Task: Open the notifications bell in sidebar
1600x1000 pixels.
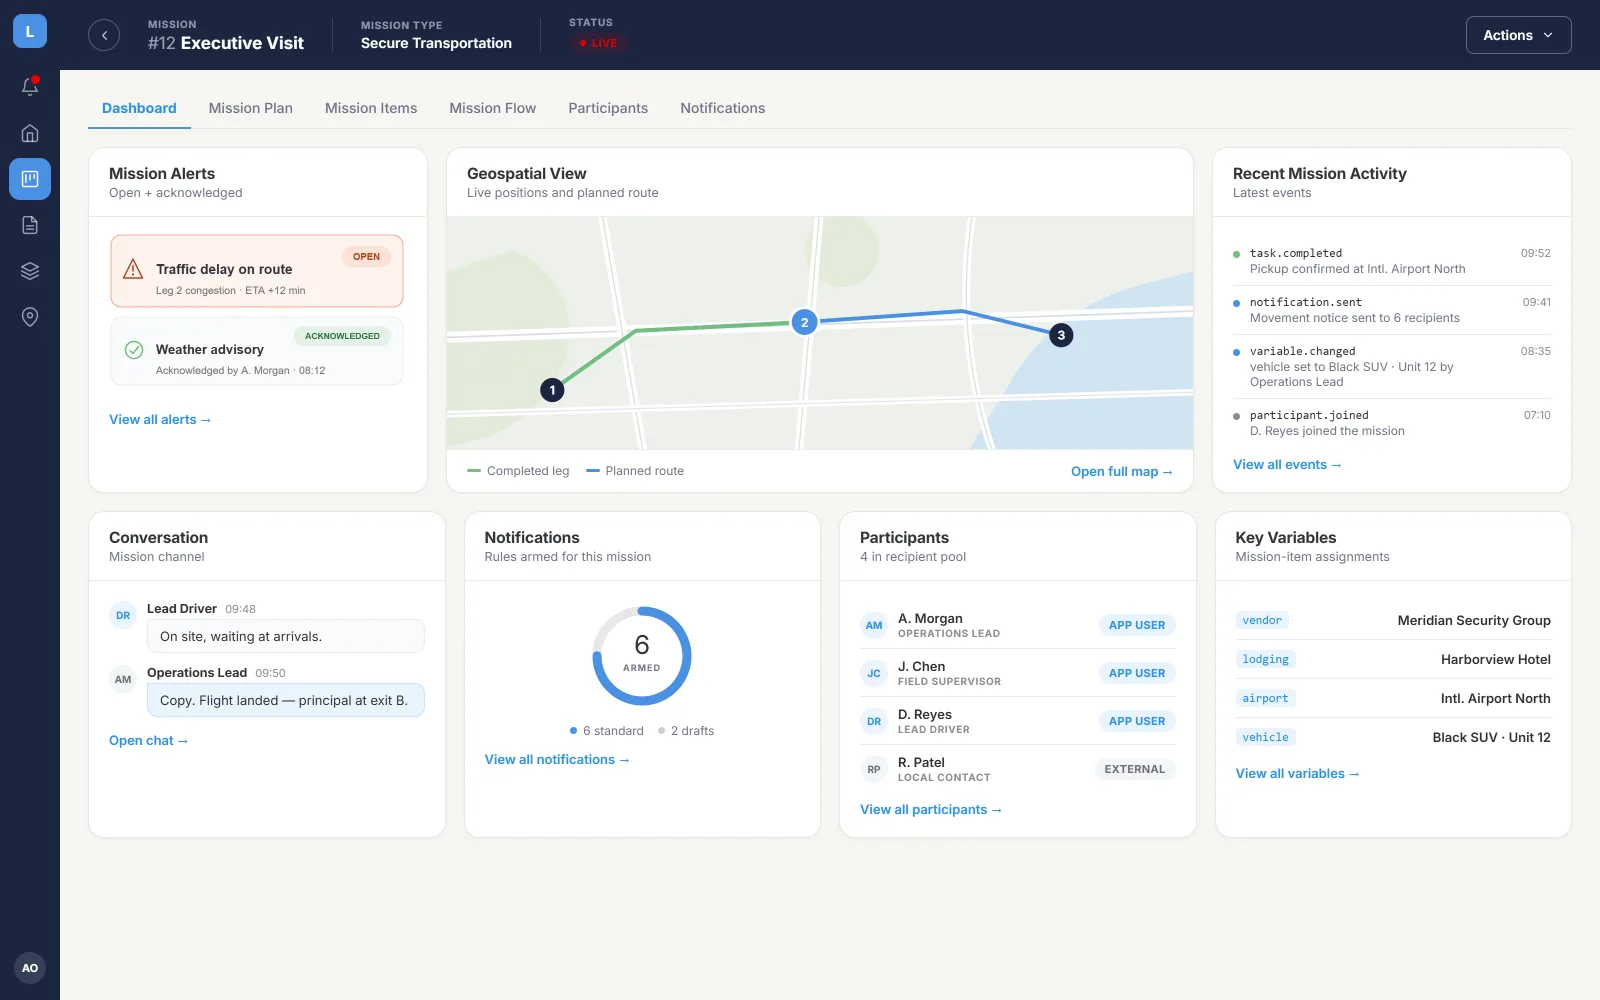Action: [x=30, y=87]
